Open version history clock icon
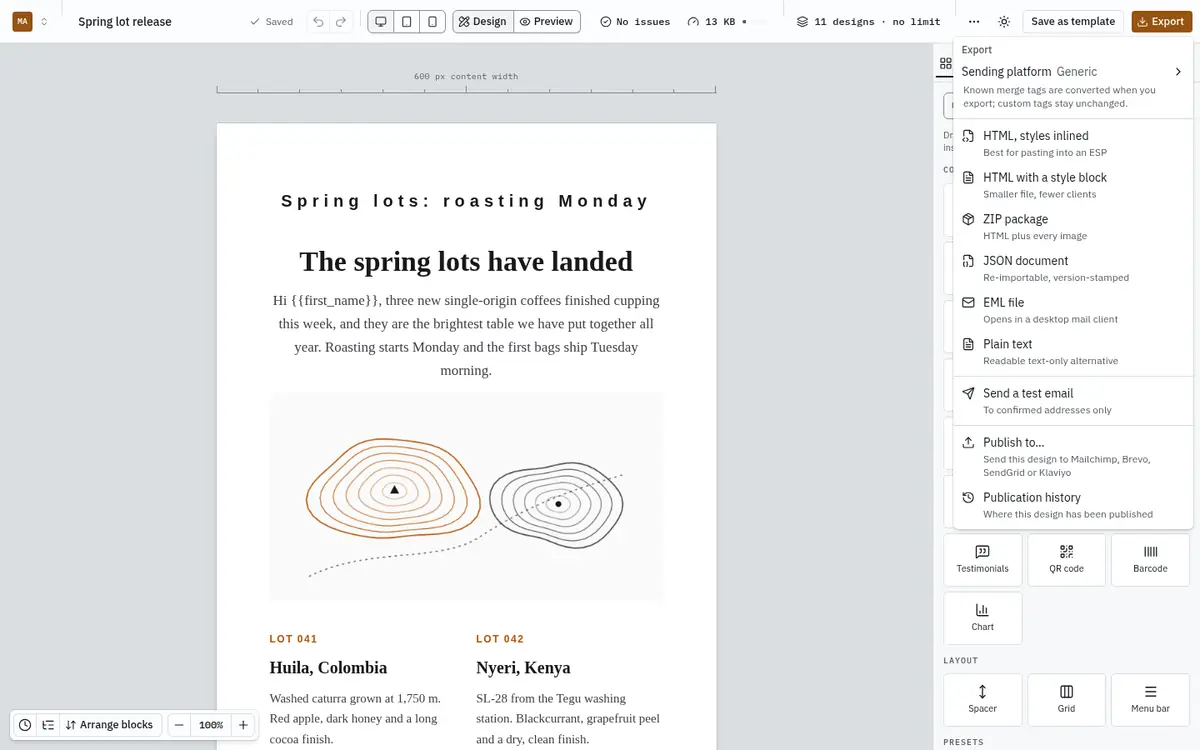 25,725
